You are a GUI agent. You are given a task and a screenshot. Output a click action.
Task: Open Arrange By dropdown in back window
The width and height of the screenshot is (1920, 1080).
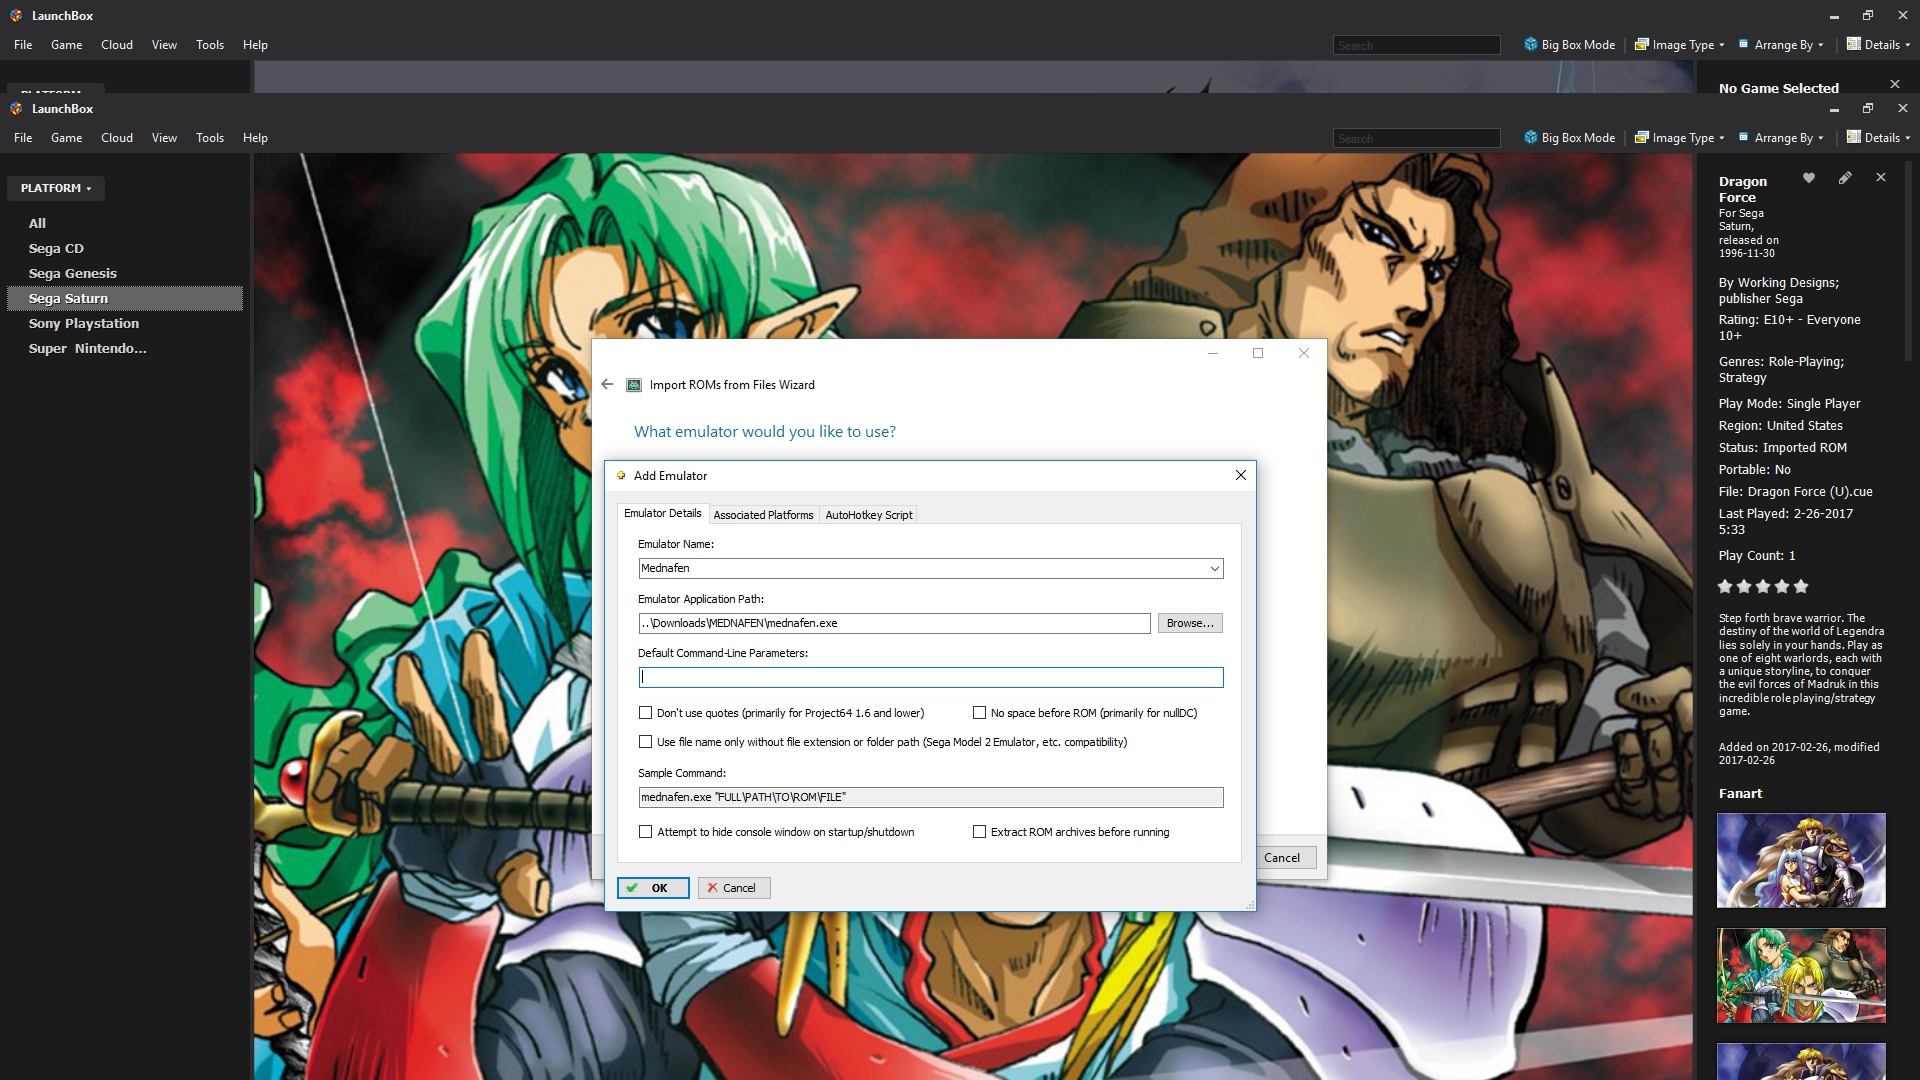(x=1781, y=45)
